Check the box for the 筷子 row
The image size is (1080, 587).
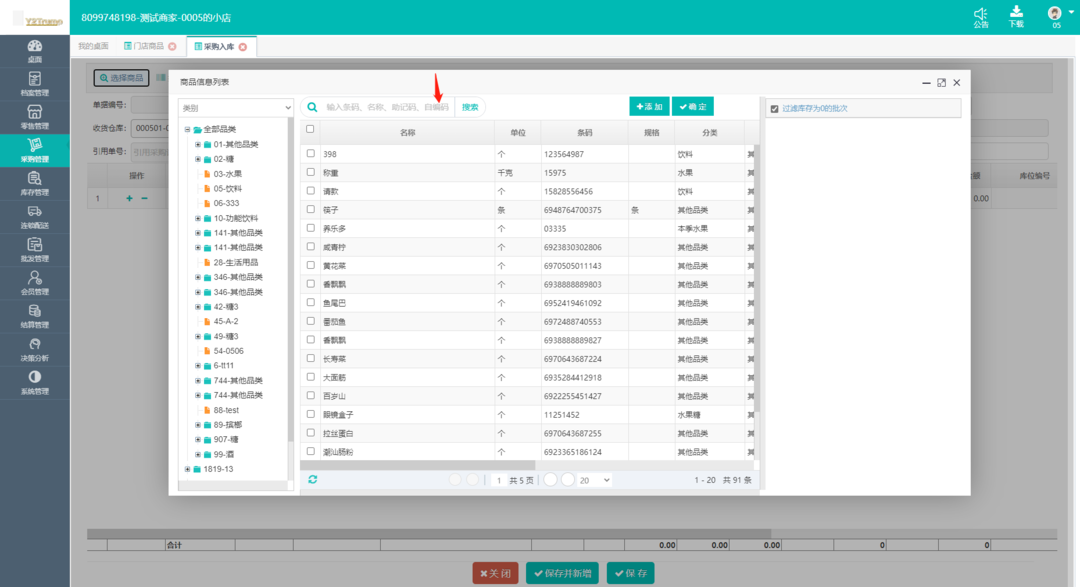(x=310, y=210)
